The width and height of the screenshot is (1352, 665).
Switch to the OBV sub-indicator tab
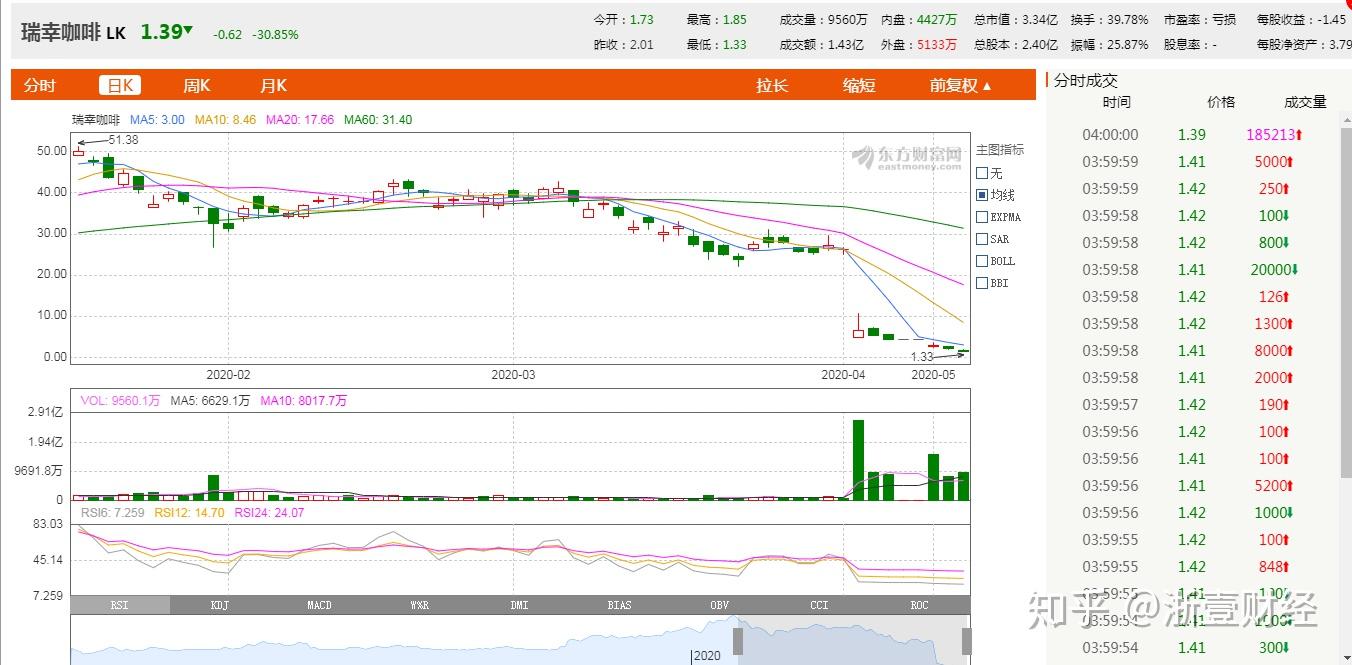pos(719,605)
